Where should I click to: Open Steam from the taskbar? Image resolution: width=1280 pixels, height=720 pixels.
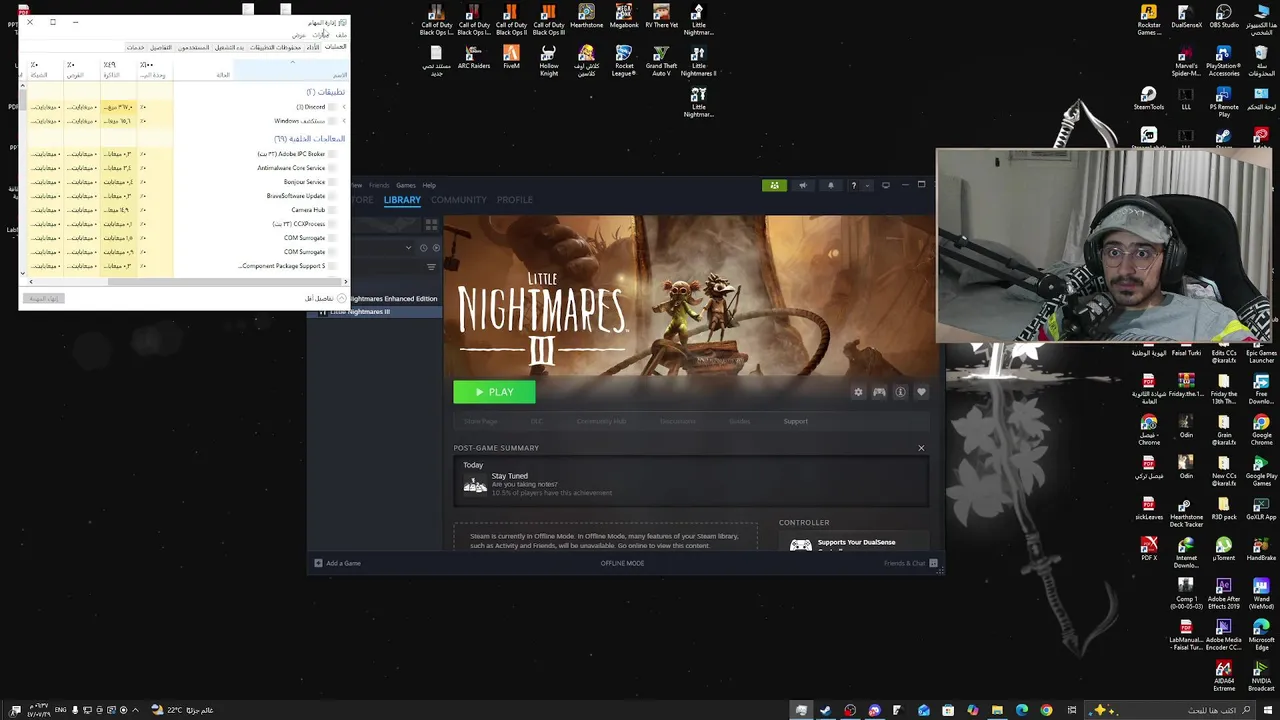click(x=826, y=710)
